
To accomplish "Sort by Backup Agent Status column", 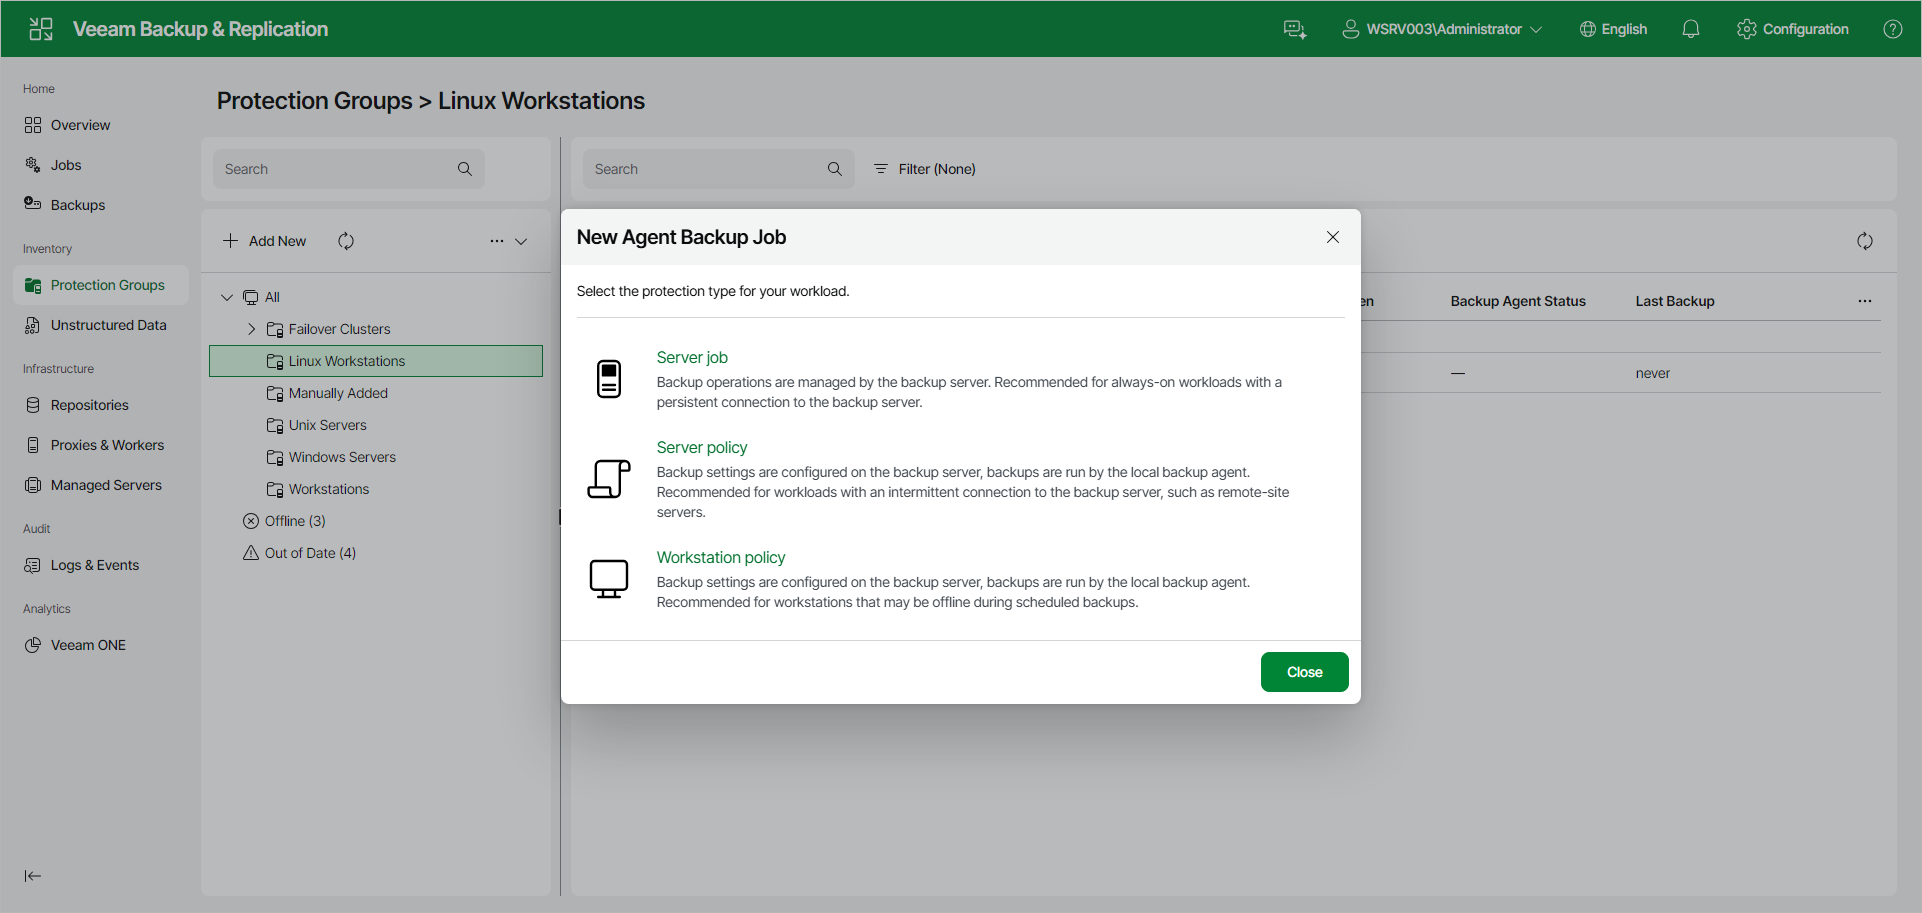I will (x=1518, y=301).
